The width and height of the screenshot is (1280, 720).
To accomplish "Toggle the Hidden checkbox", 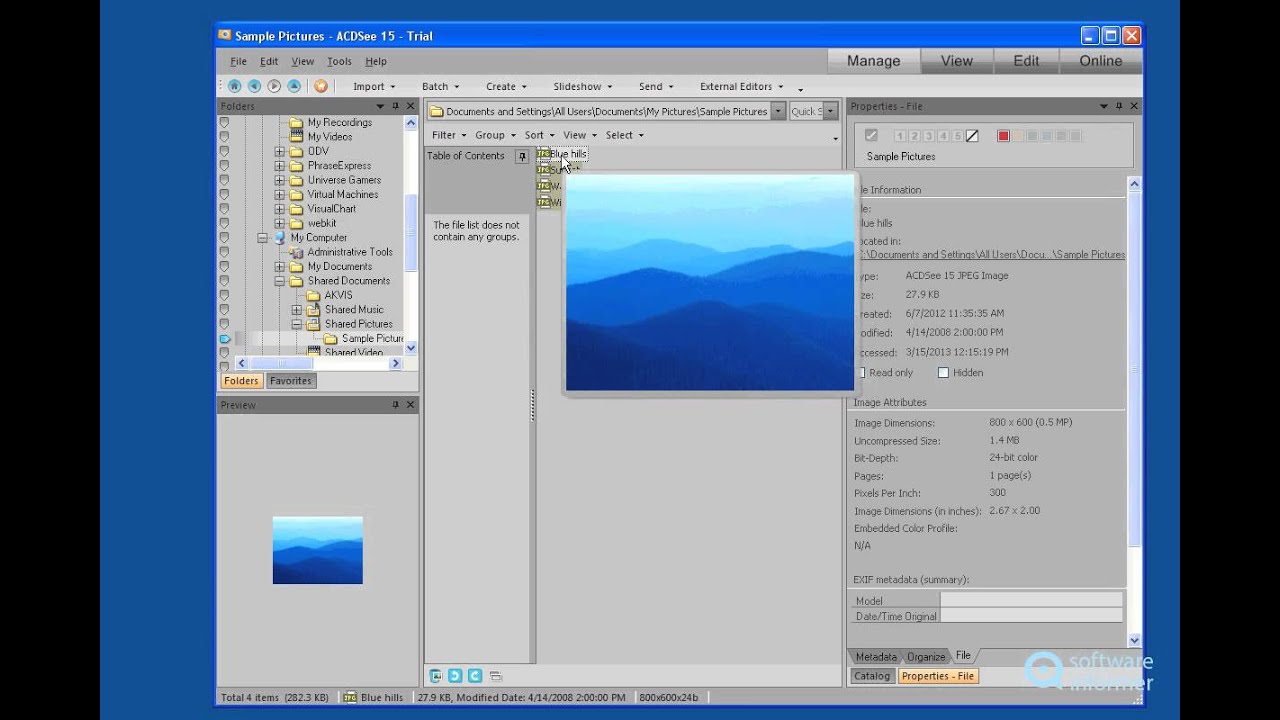I will coord(943,373).
